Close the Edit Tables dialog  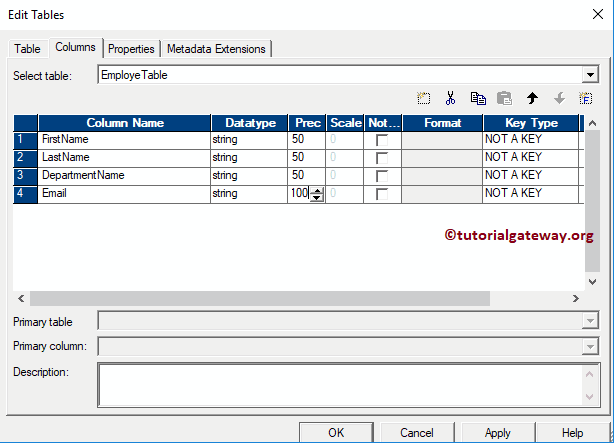pos(598,14)
